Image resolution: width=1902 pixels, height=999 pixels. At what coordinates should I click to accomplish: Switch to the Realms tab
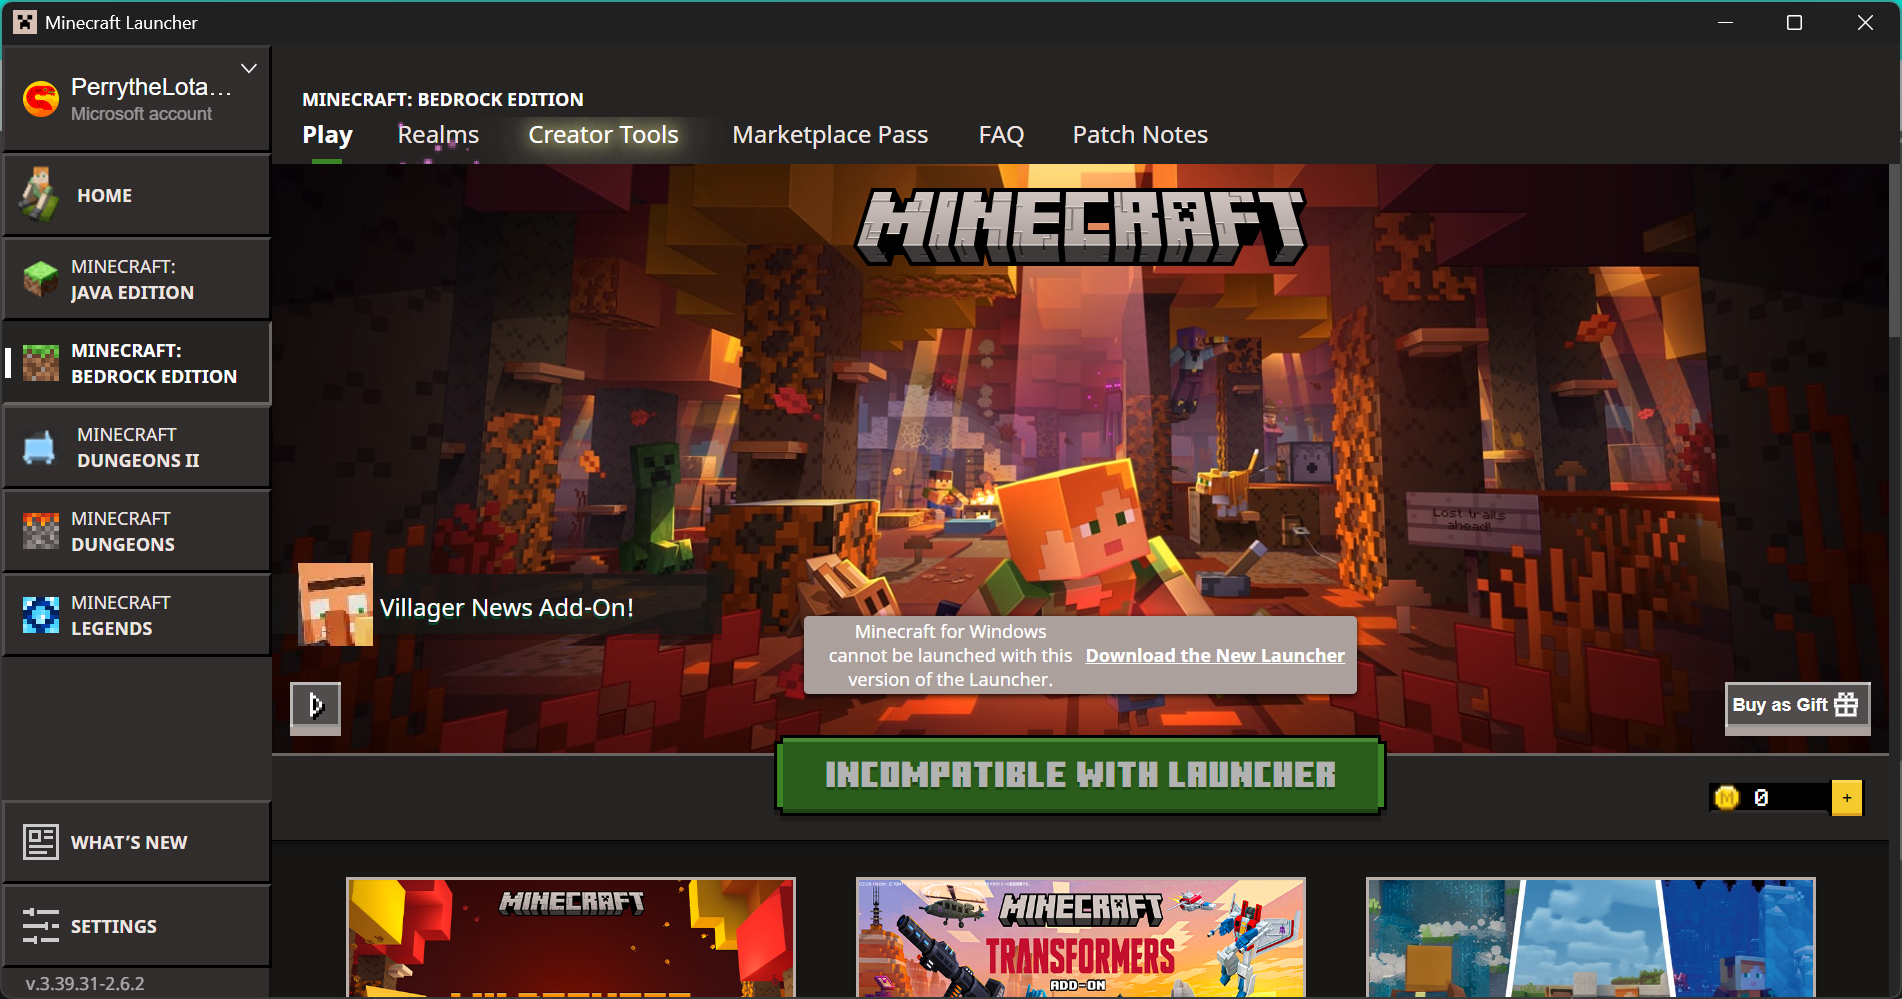(x=438, y=135)
